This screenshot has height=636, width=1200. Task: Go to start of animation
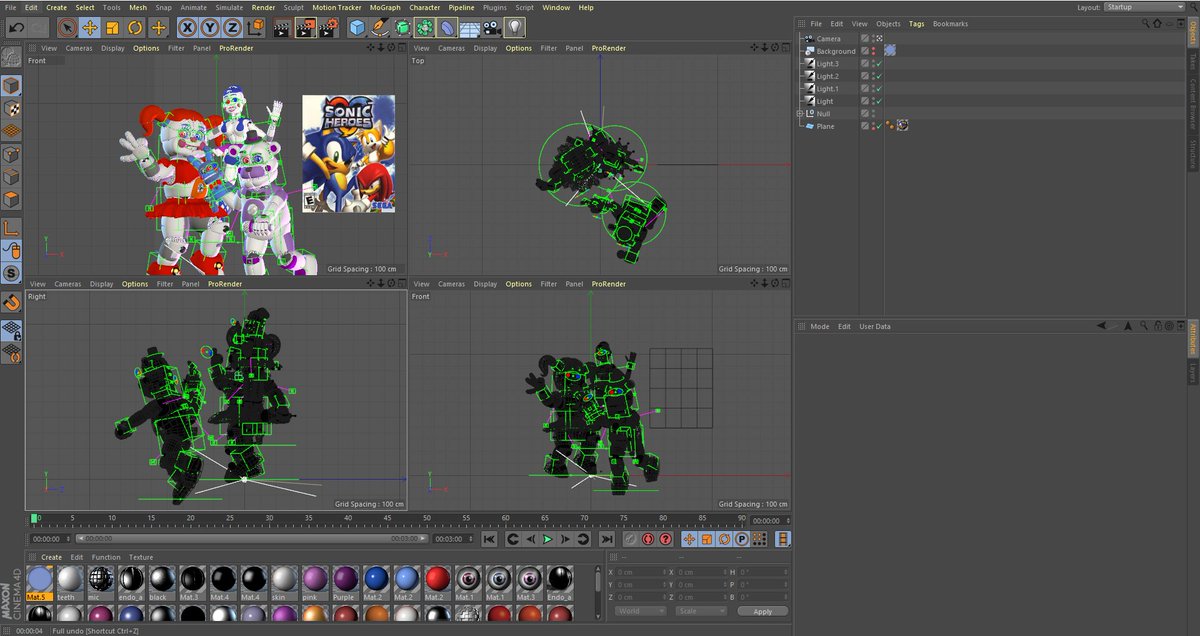[489, 539]
